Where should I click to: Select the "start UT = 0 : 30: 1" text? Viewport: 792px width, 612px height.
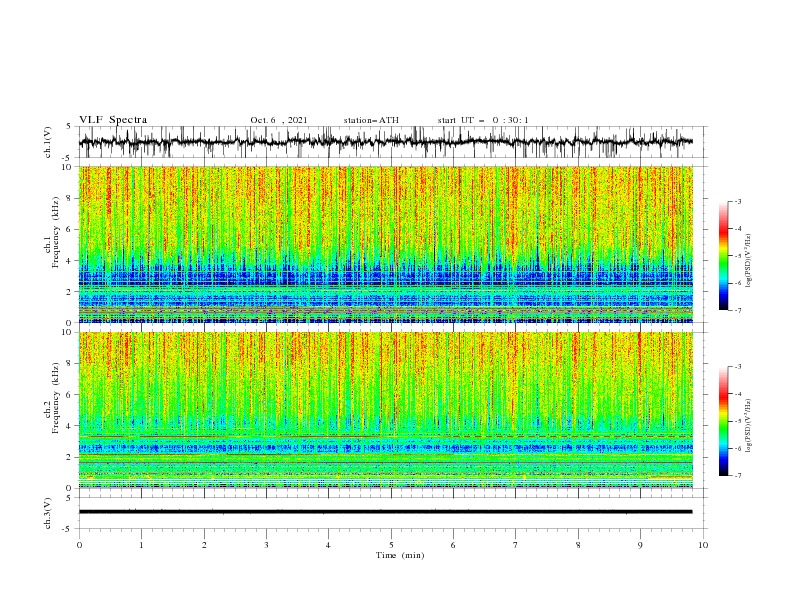click(x=483, y=120)
